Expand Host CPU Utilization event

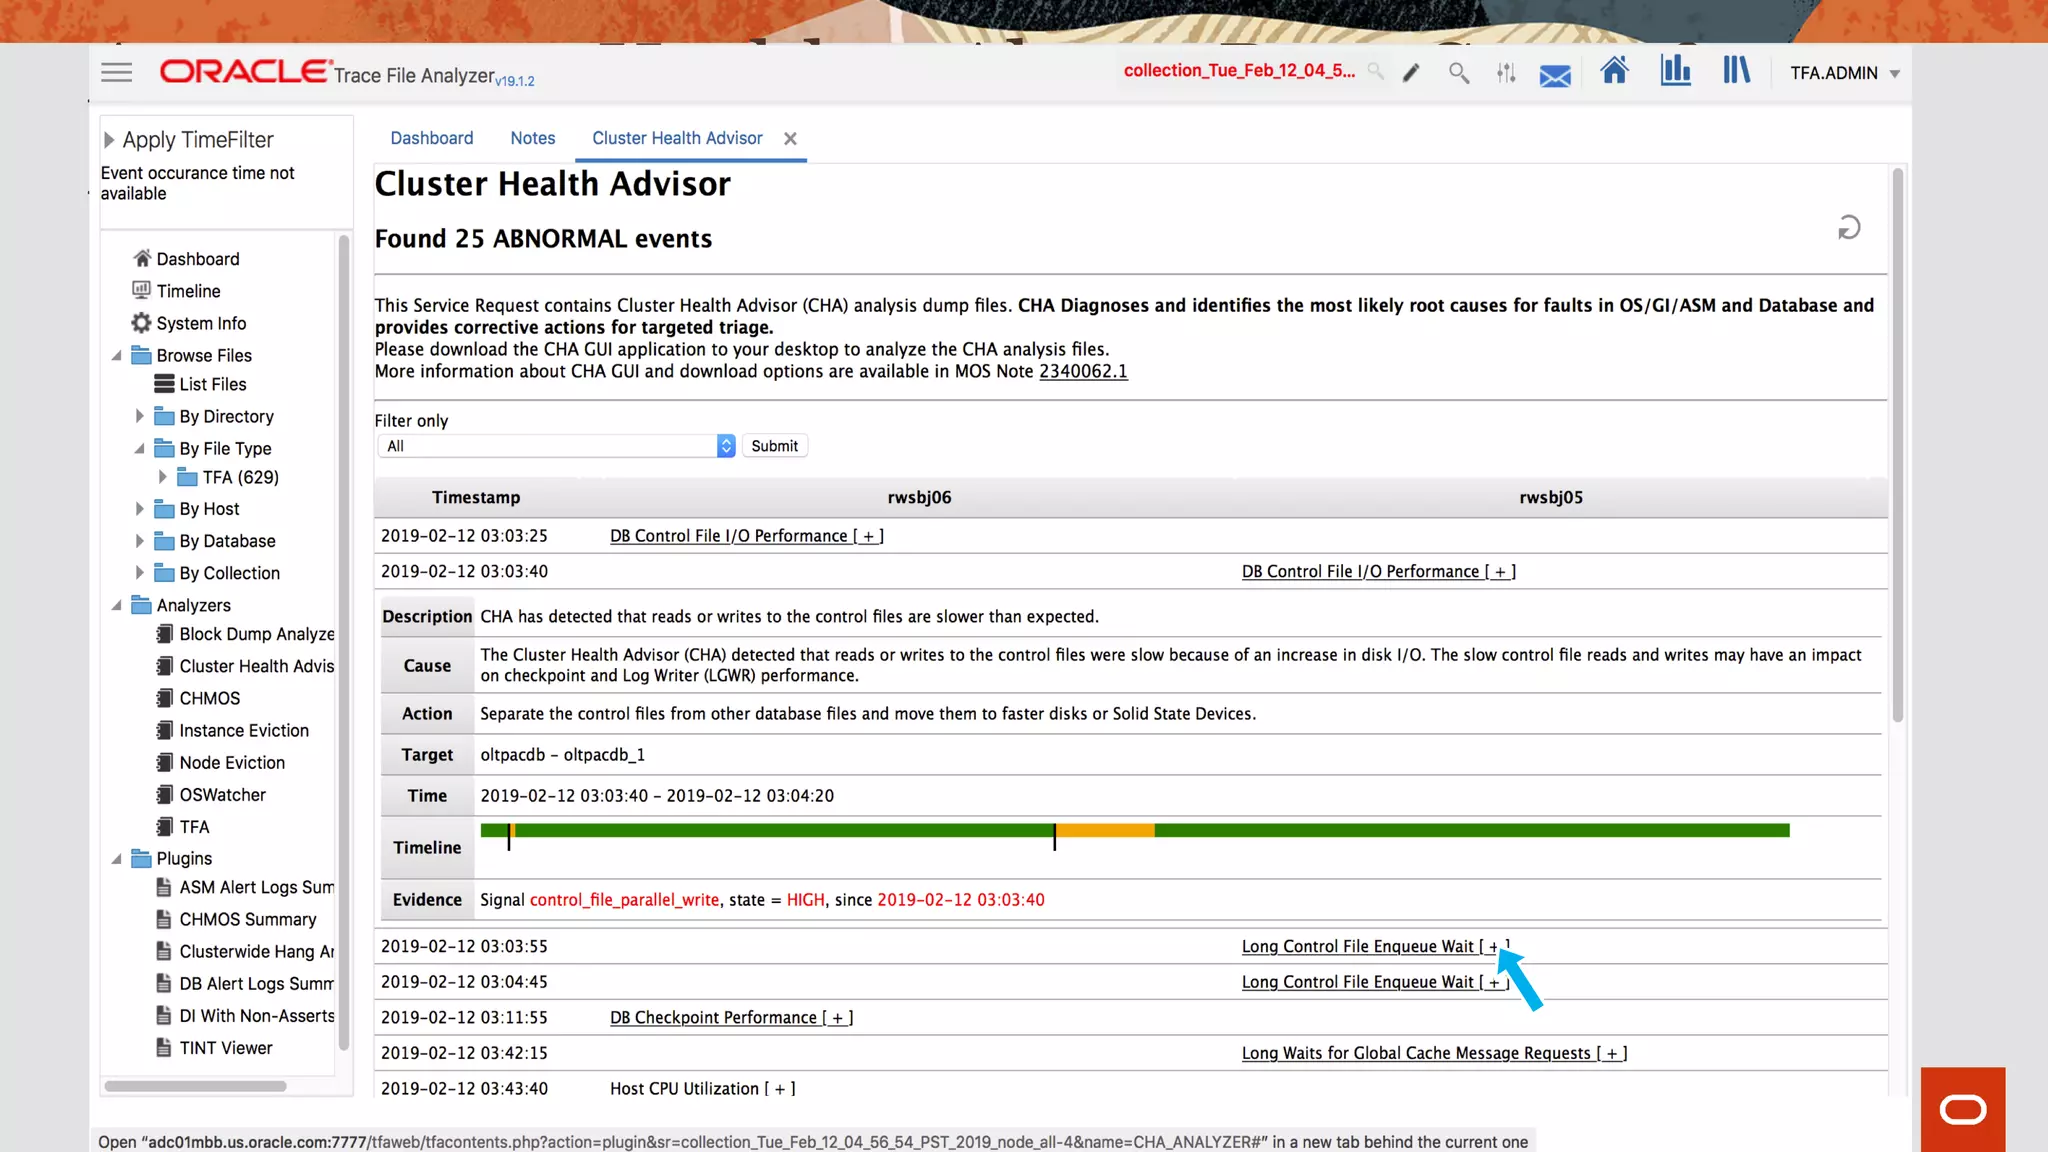(x=703, y=1089)
